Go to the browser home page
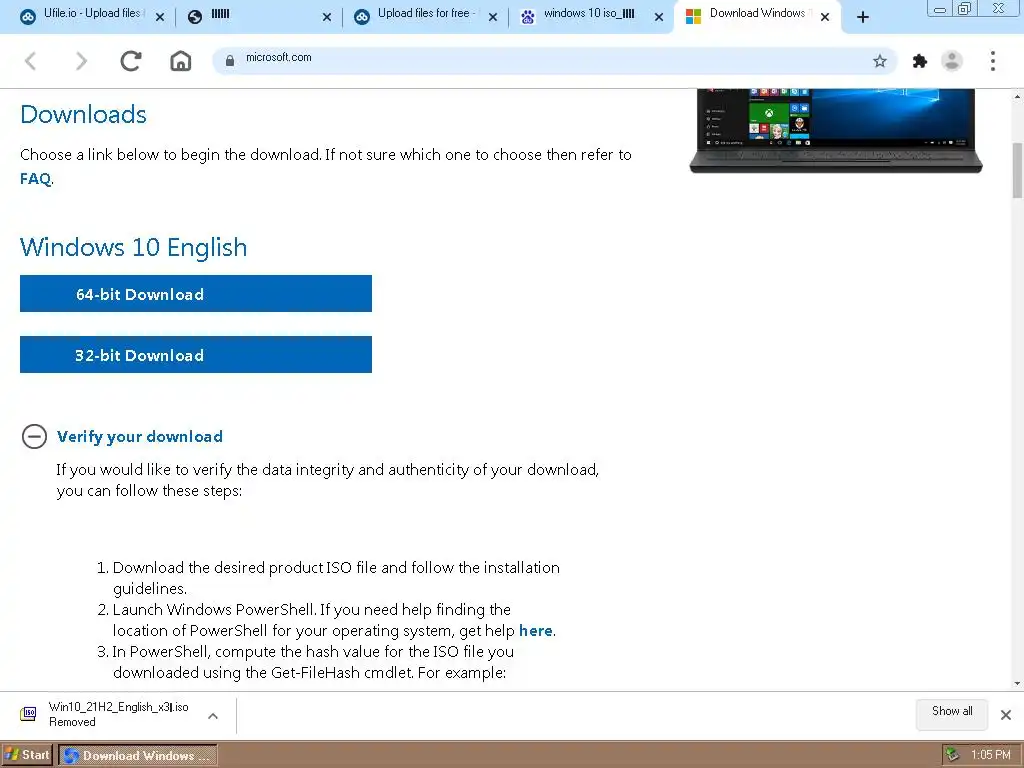This screenshot has height=768, width=1024. [x=181, y=61]
